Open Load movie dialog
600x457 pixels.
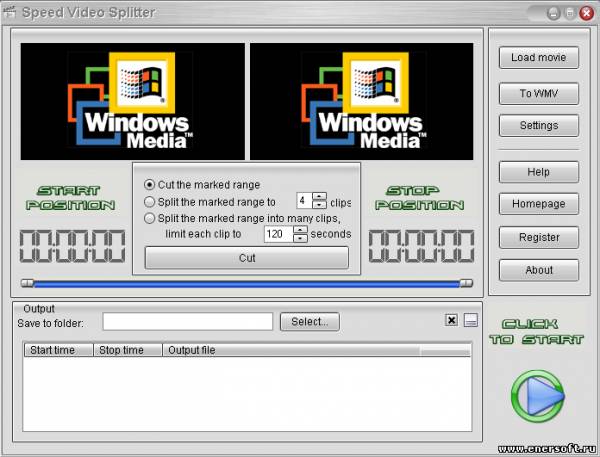click(539, 57)
